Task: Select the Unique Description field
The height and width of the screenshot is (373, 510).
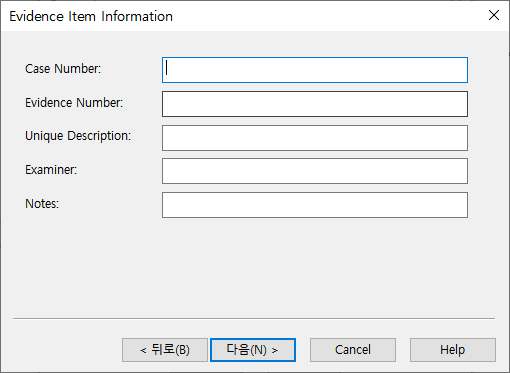Action: pyautogui.click(x=315, y=138)
